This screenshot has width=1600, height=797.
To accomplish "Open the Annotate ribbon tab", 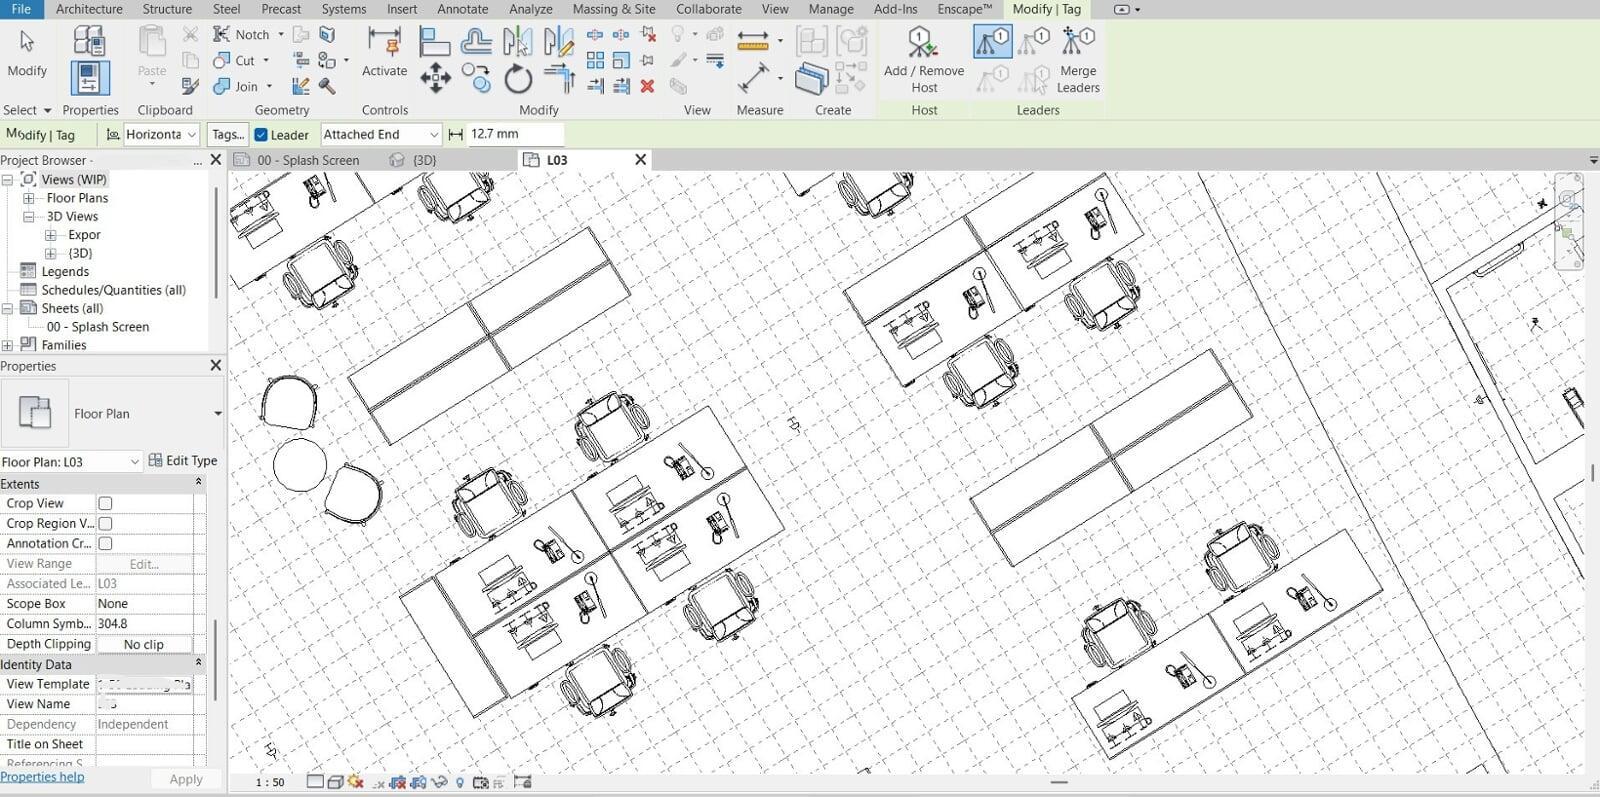I will [462, 9].
